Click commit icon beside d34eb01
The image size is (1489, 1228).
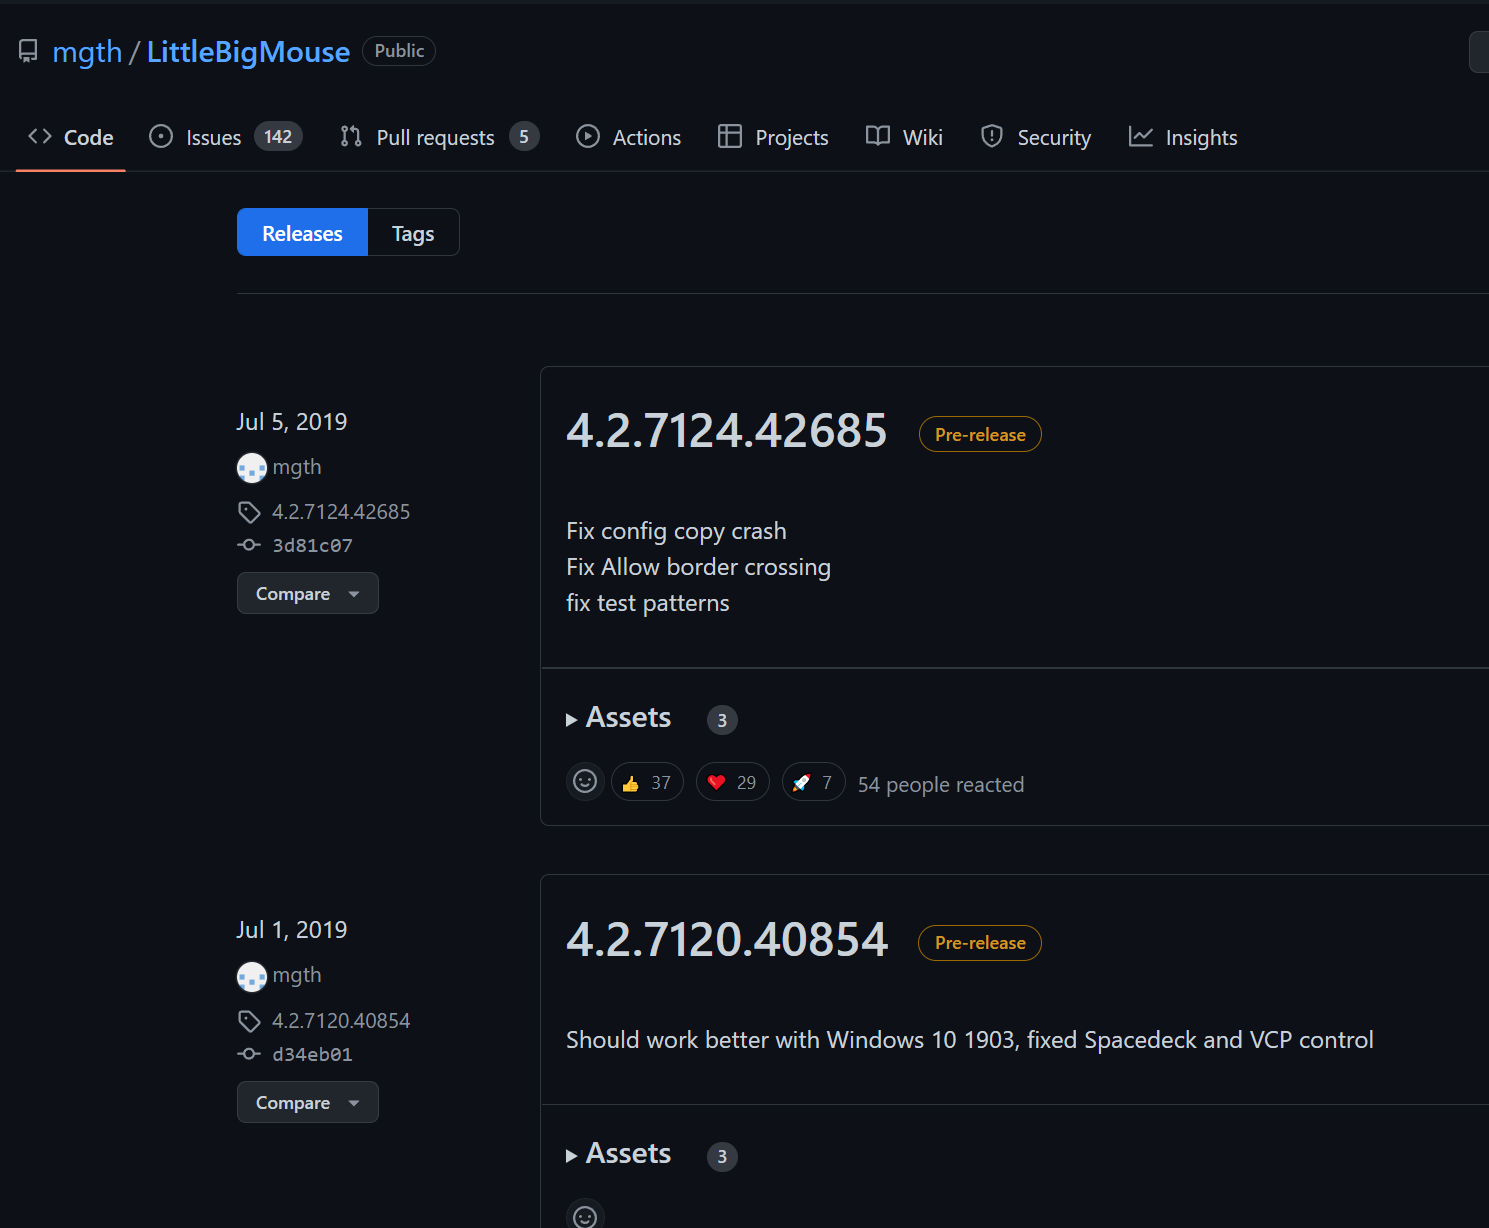(x=249, y=1054)
